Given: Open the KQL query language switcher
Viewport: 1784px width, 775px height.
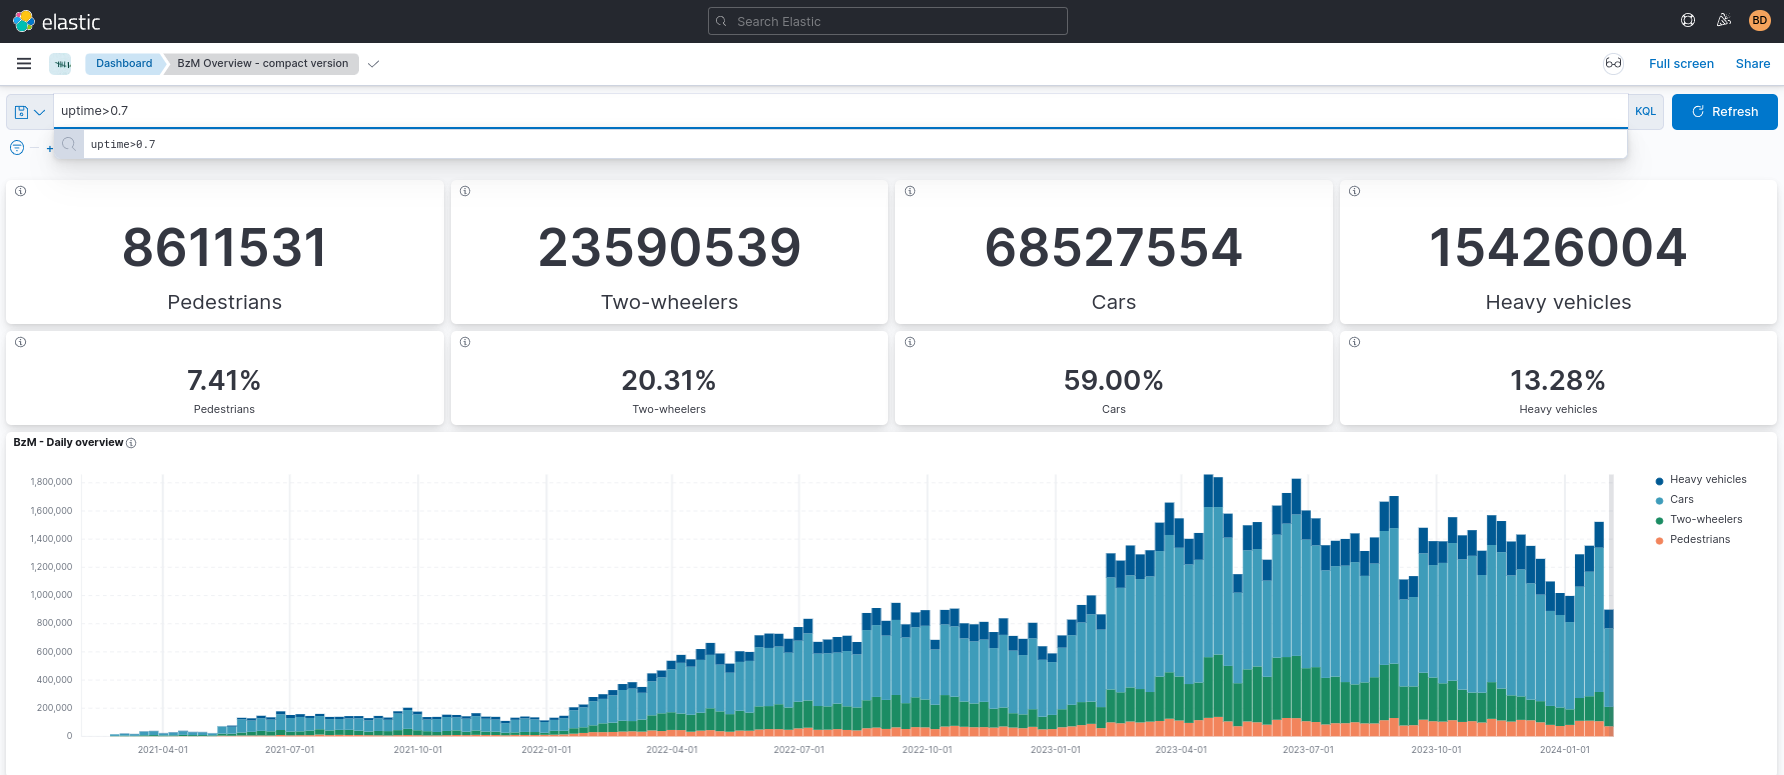Looking at the screenshot, I should point(1645,112).
